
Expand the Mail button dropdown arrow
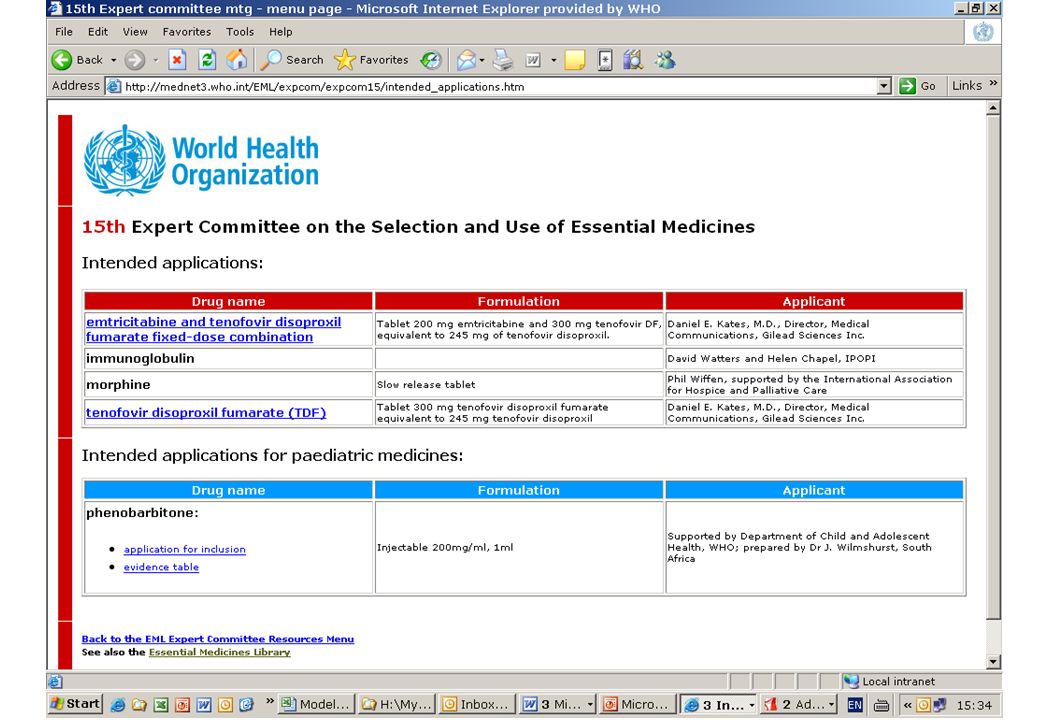(482, 60)
